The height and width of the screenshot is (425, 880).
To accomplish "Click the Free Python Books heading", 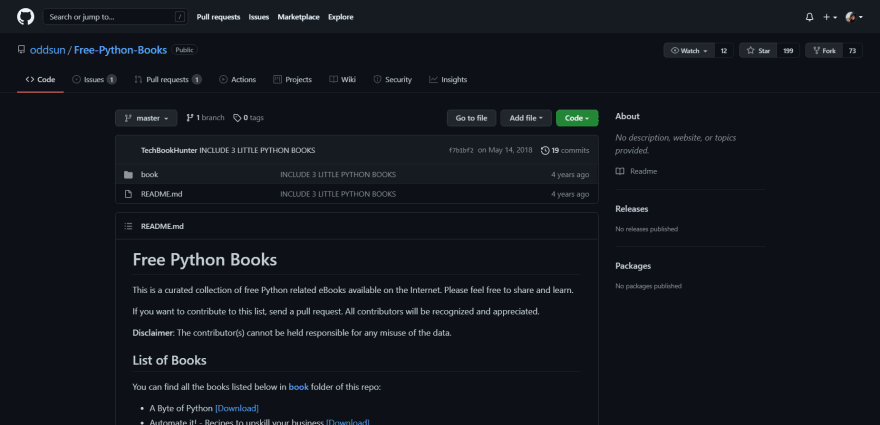I will tap(205, 260).
